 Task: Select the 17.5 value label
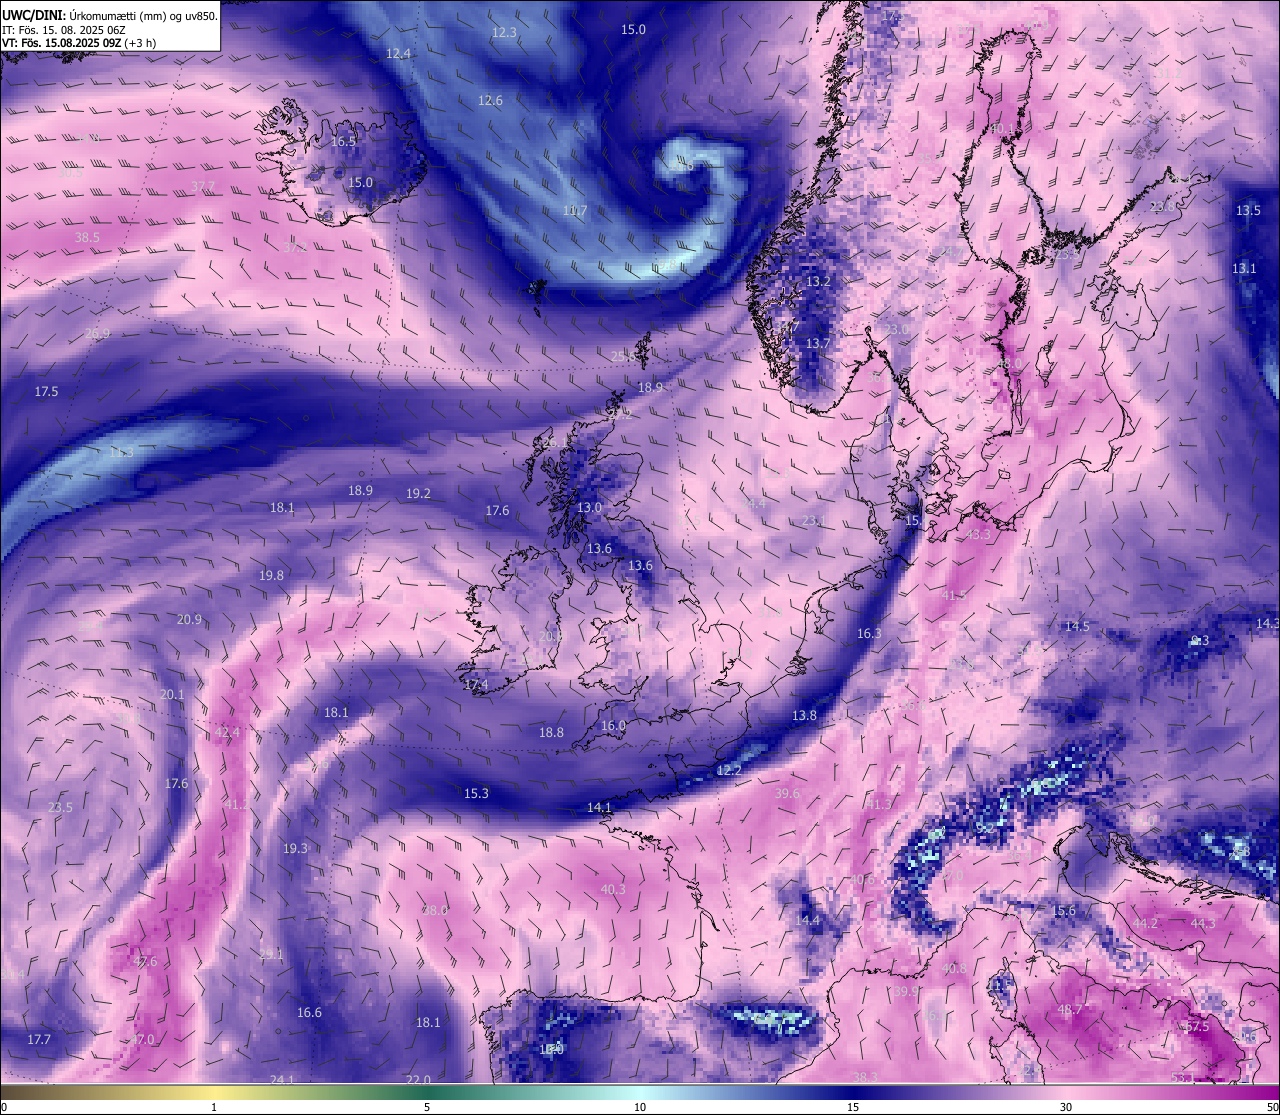[46, 391]
